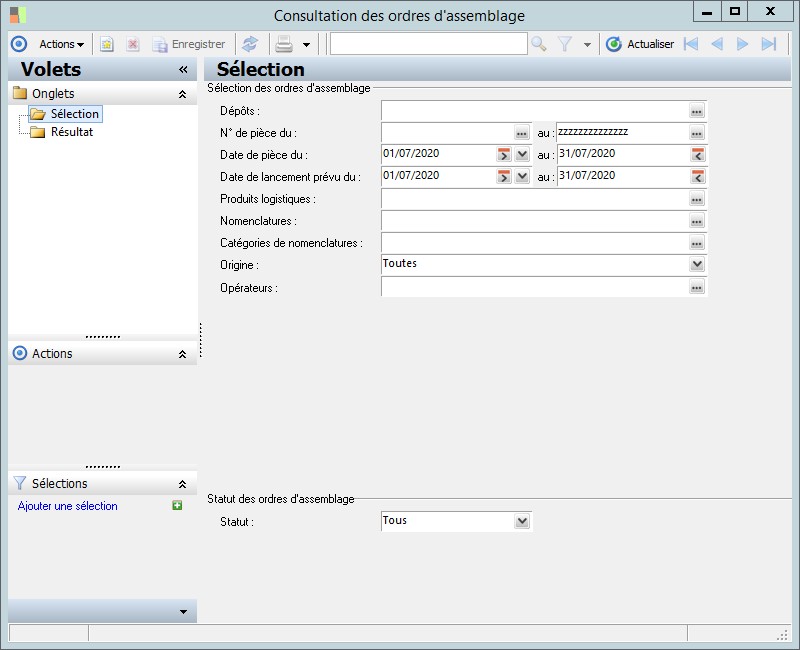
Task: Click the refresh arrows toolbar icon
Action: (250, 44)
